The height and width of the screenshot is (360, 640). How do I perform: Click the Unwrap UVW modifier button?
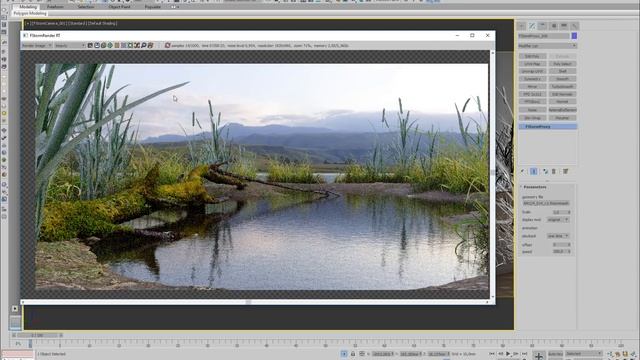[x=532, y=71]
